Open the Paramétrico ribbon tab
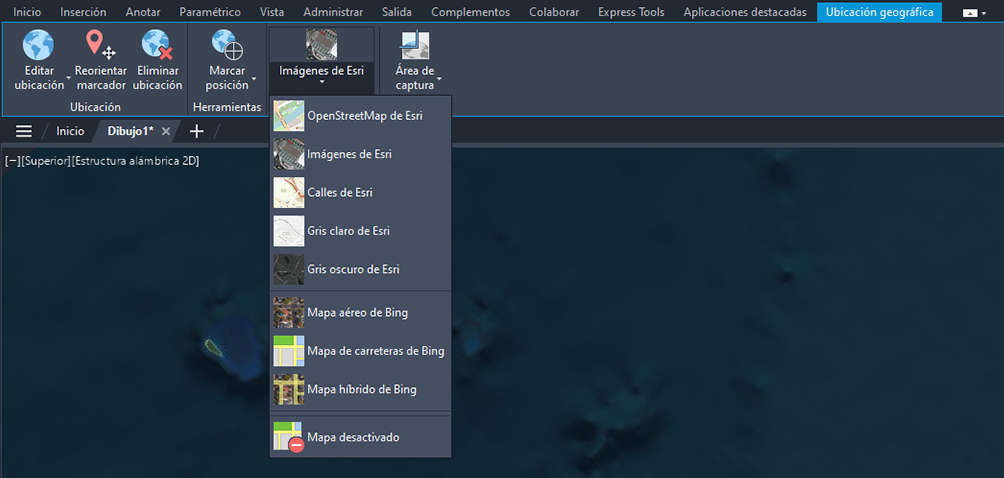This screenshot has height=478, width=1004. (210, 12)
